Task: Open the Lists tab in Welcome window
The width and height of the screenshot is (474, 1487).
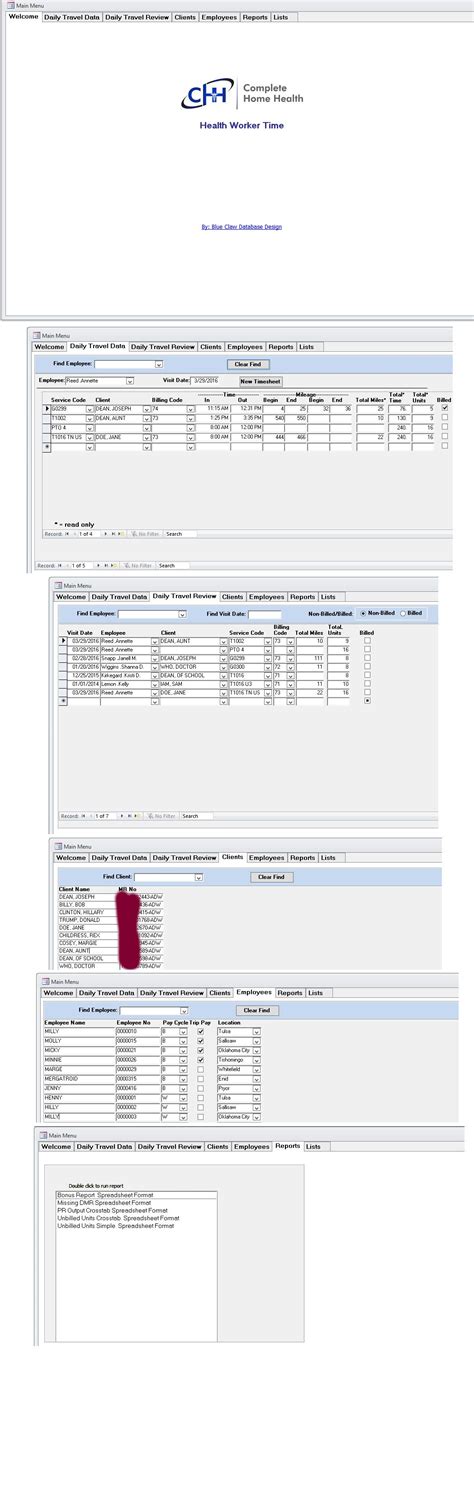Action: tap(281, 17)
